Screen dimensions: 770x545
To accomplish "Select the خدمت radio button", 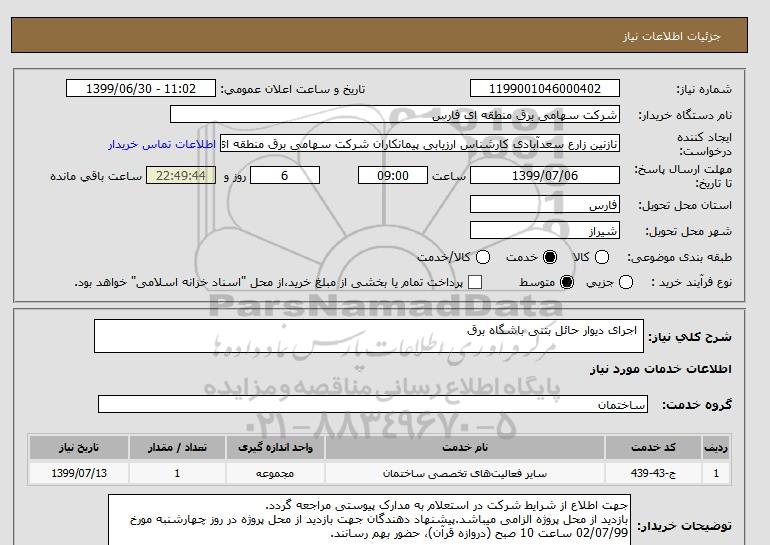I will pos(550,257).
